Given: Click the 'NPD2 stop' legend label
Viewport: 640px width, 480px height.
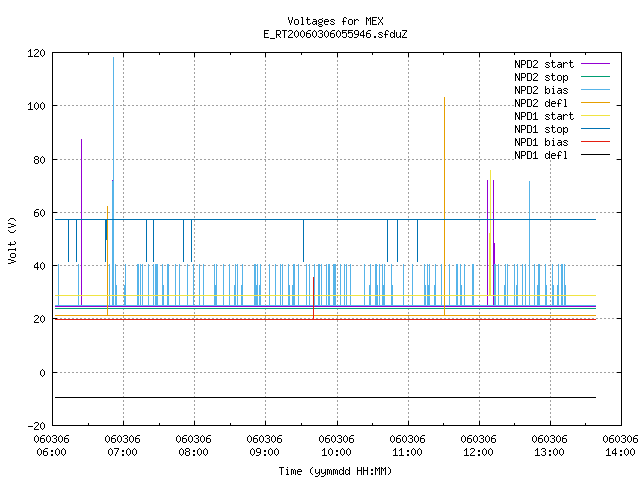Looking at the screenshot, I should click(x=541, y=77).
